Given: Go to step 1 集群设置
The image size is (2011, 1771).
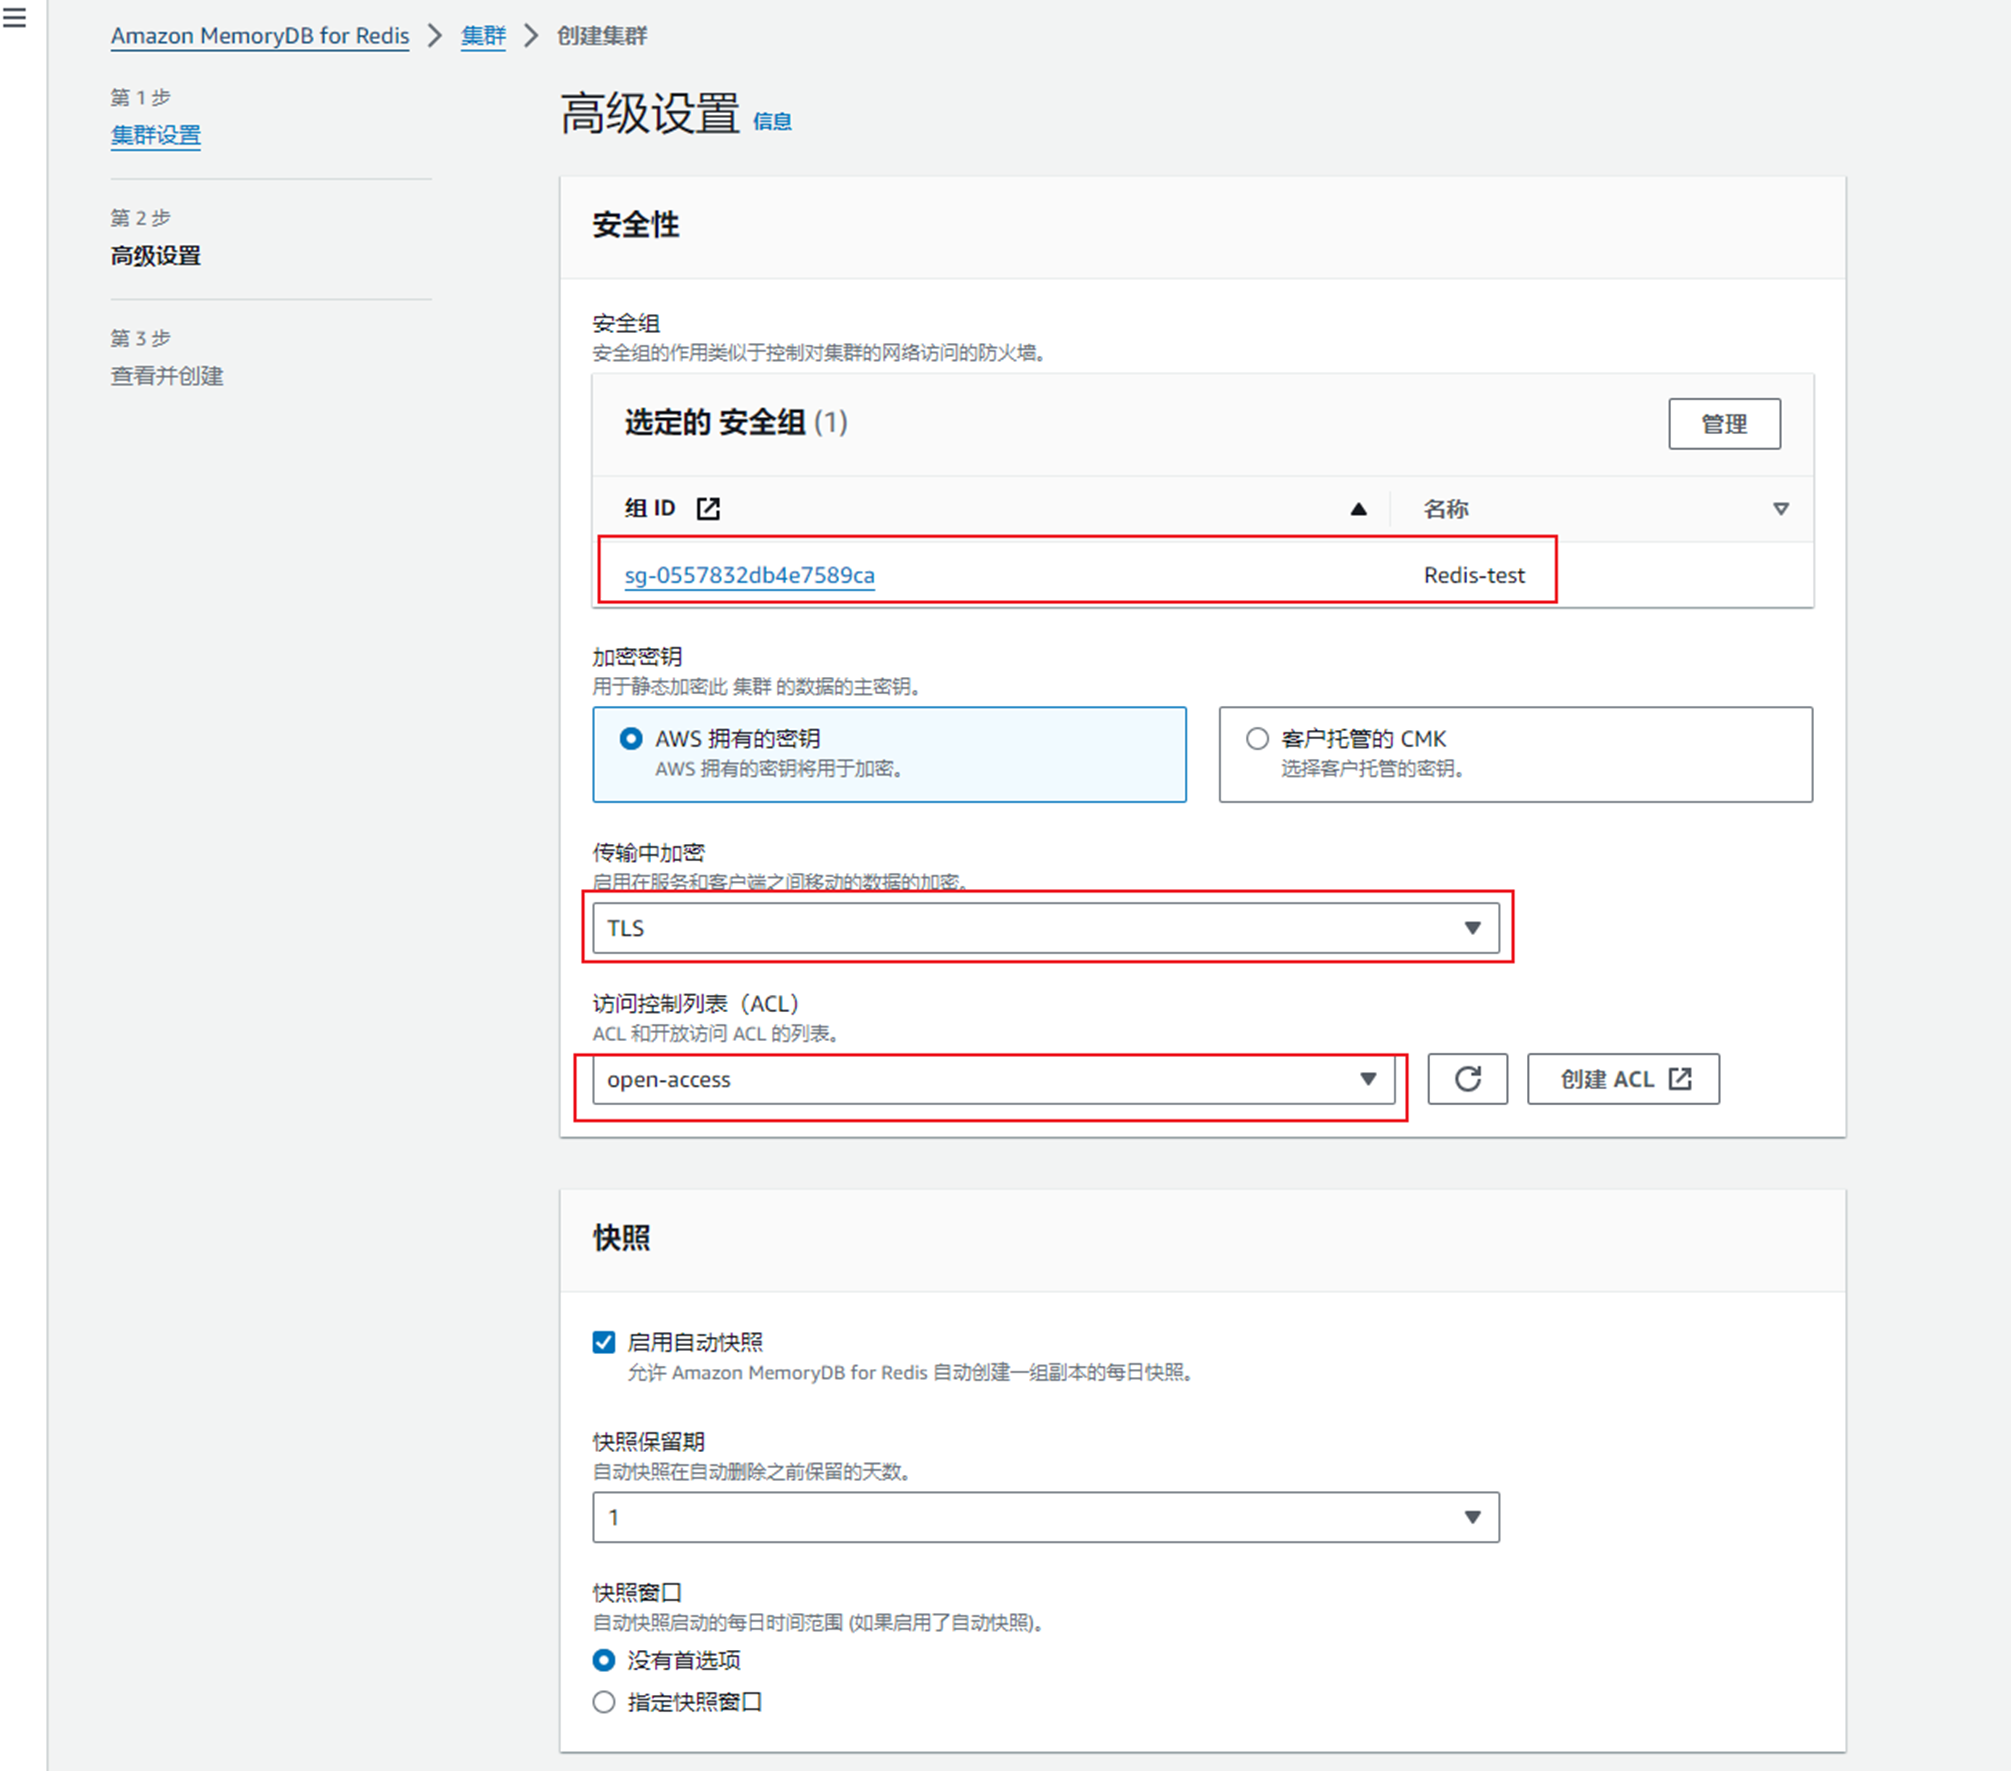Looking at the screenshot, I should tap(155, 135).
